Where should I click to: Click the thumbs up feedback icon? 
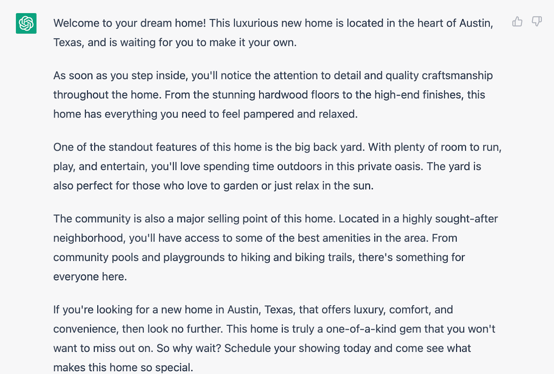point(517,22)
